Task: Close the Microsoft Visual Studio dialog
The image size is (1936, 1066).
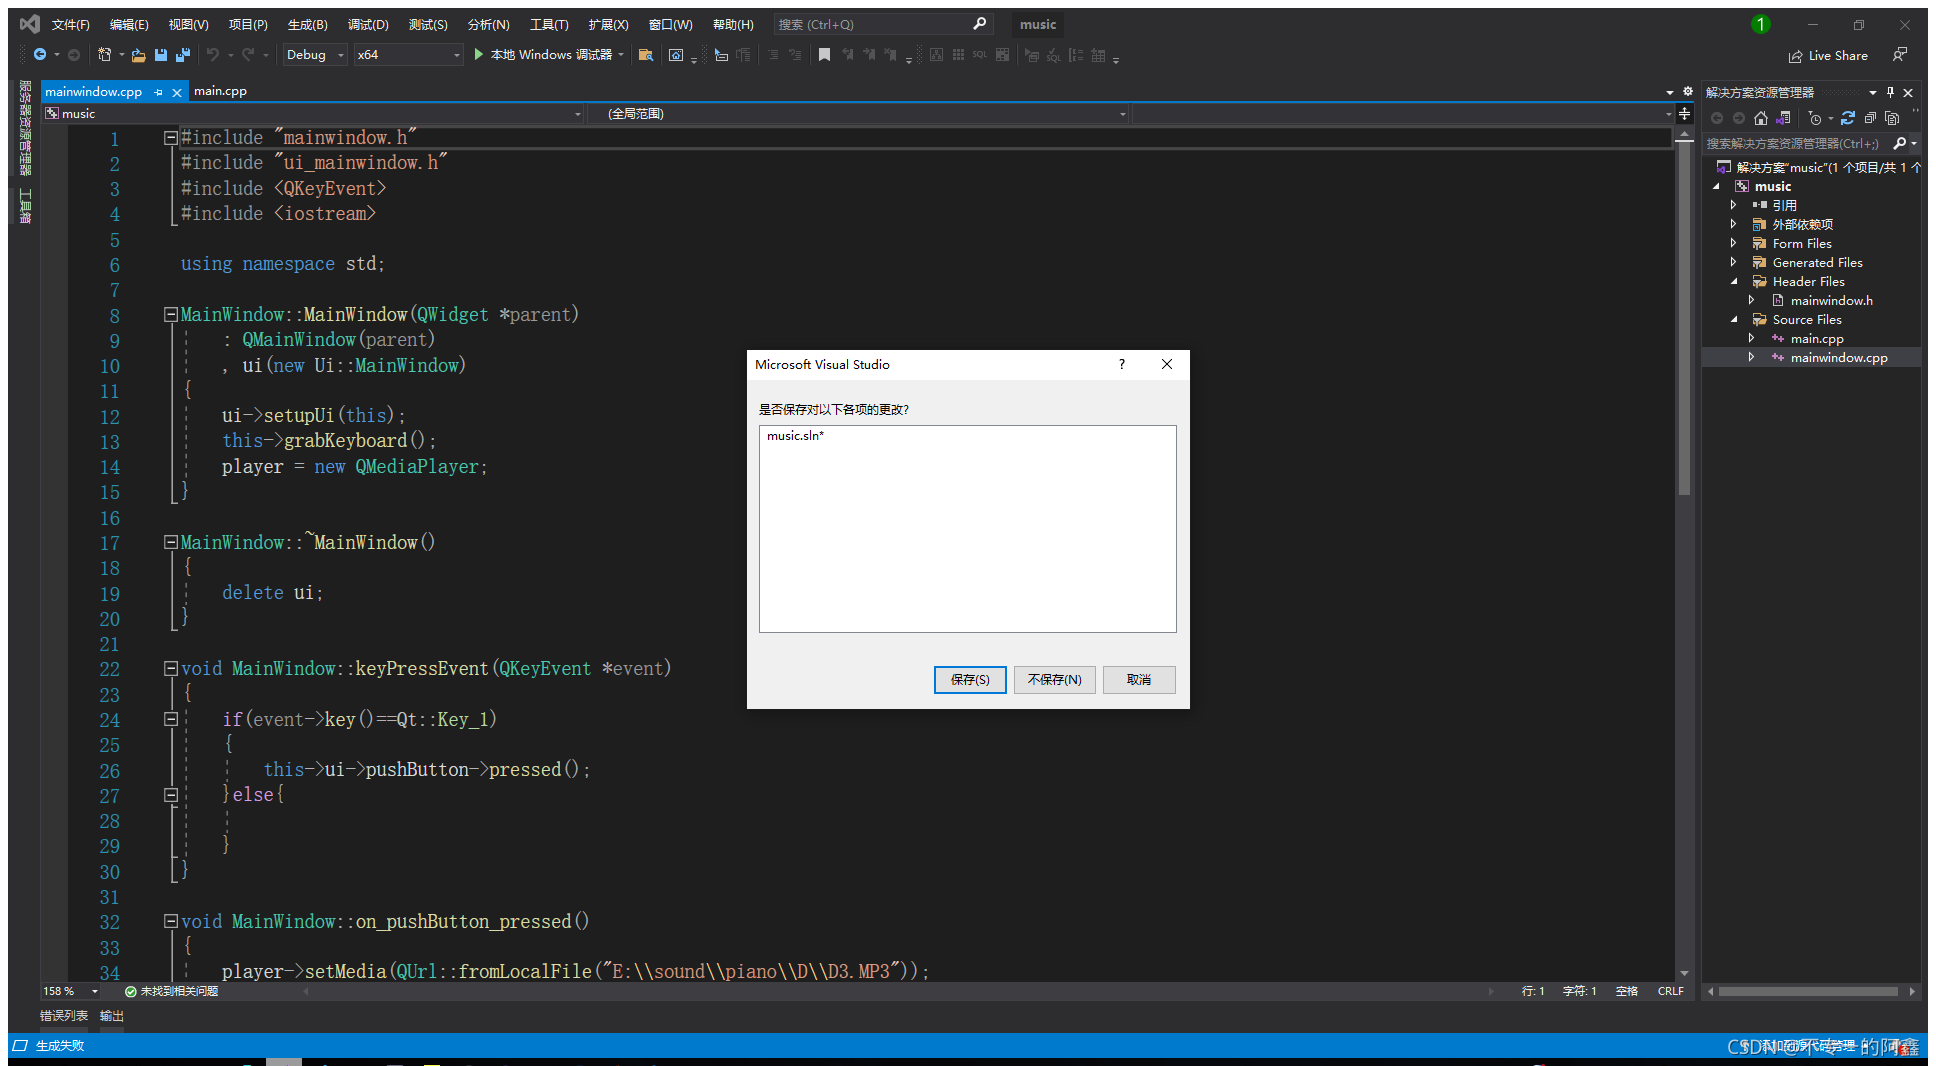Action: pos(1167,364)
